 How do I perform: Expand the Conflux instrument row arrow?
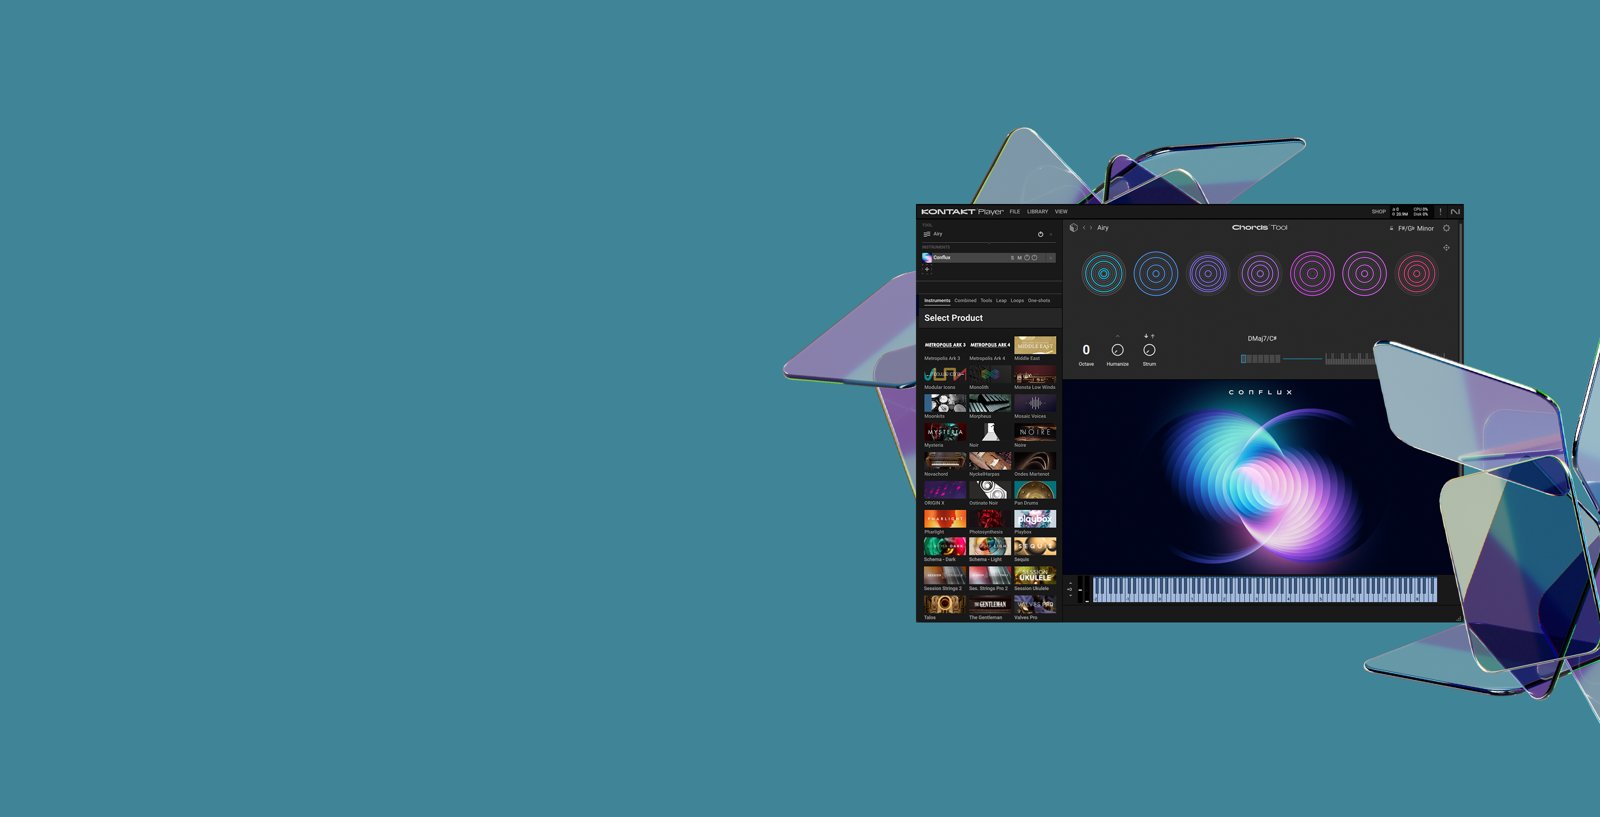[x=1050, y=258]
